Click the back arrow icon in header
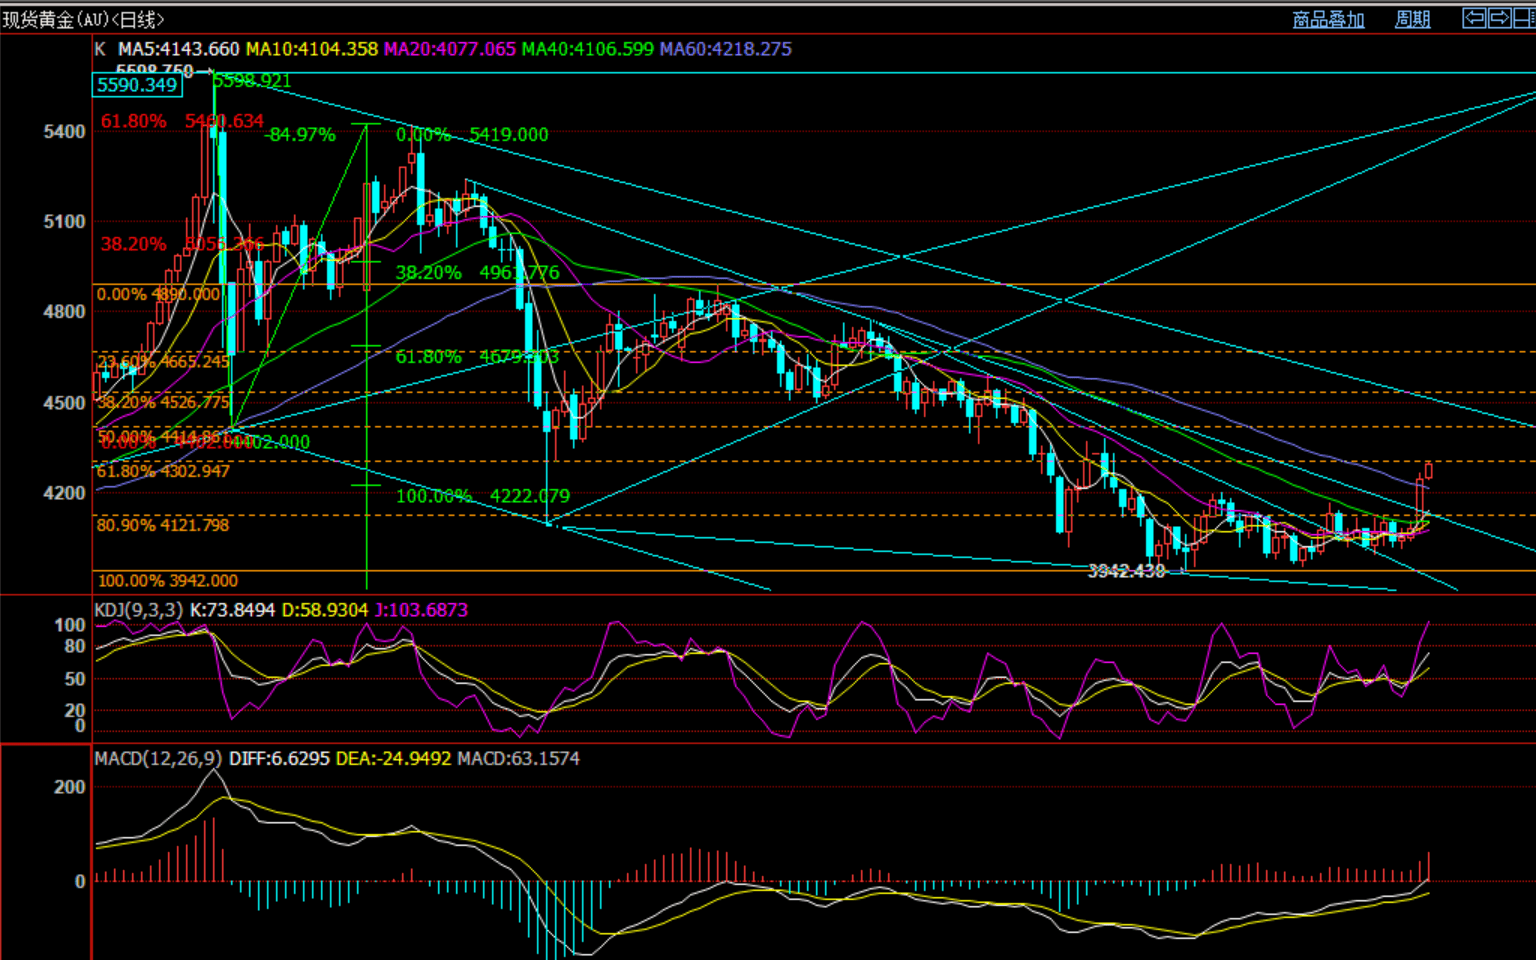 click(1474, 18)
